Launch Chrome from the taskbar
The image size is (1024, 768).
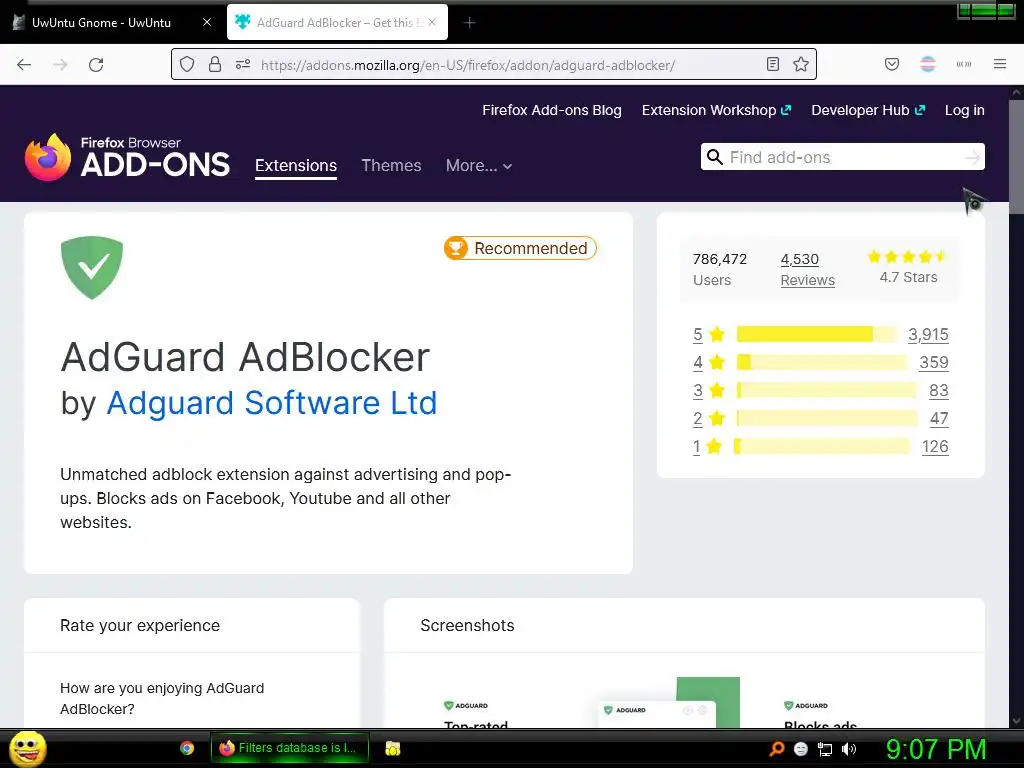(x=187, y=748)
